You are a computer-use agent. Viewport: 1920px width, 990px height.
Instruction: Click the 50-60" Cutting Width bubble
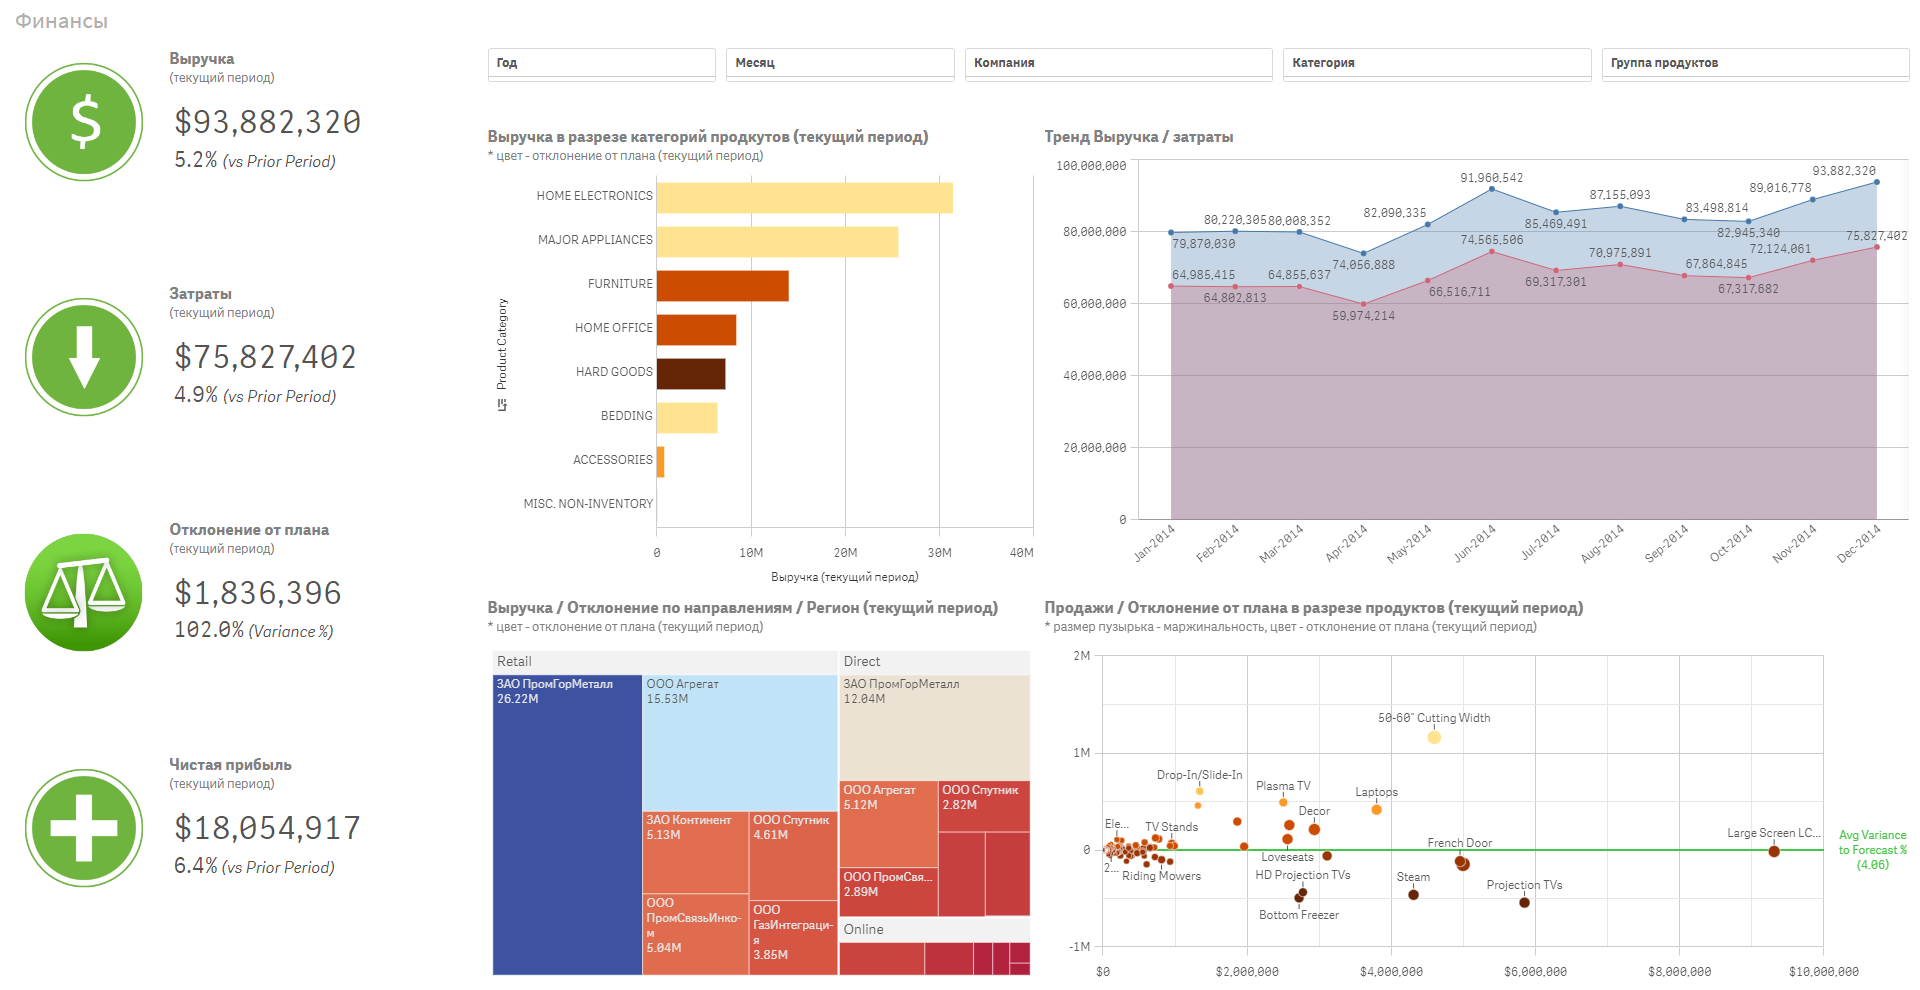pos(1434,737)
